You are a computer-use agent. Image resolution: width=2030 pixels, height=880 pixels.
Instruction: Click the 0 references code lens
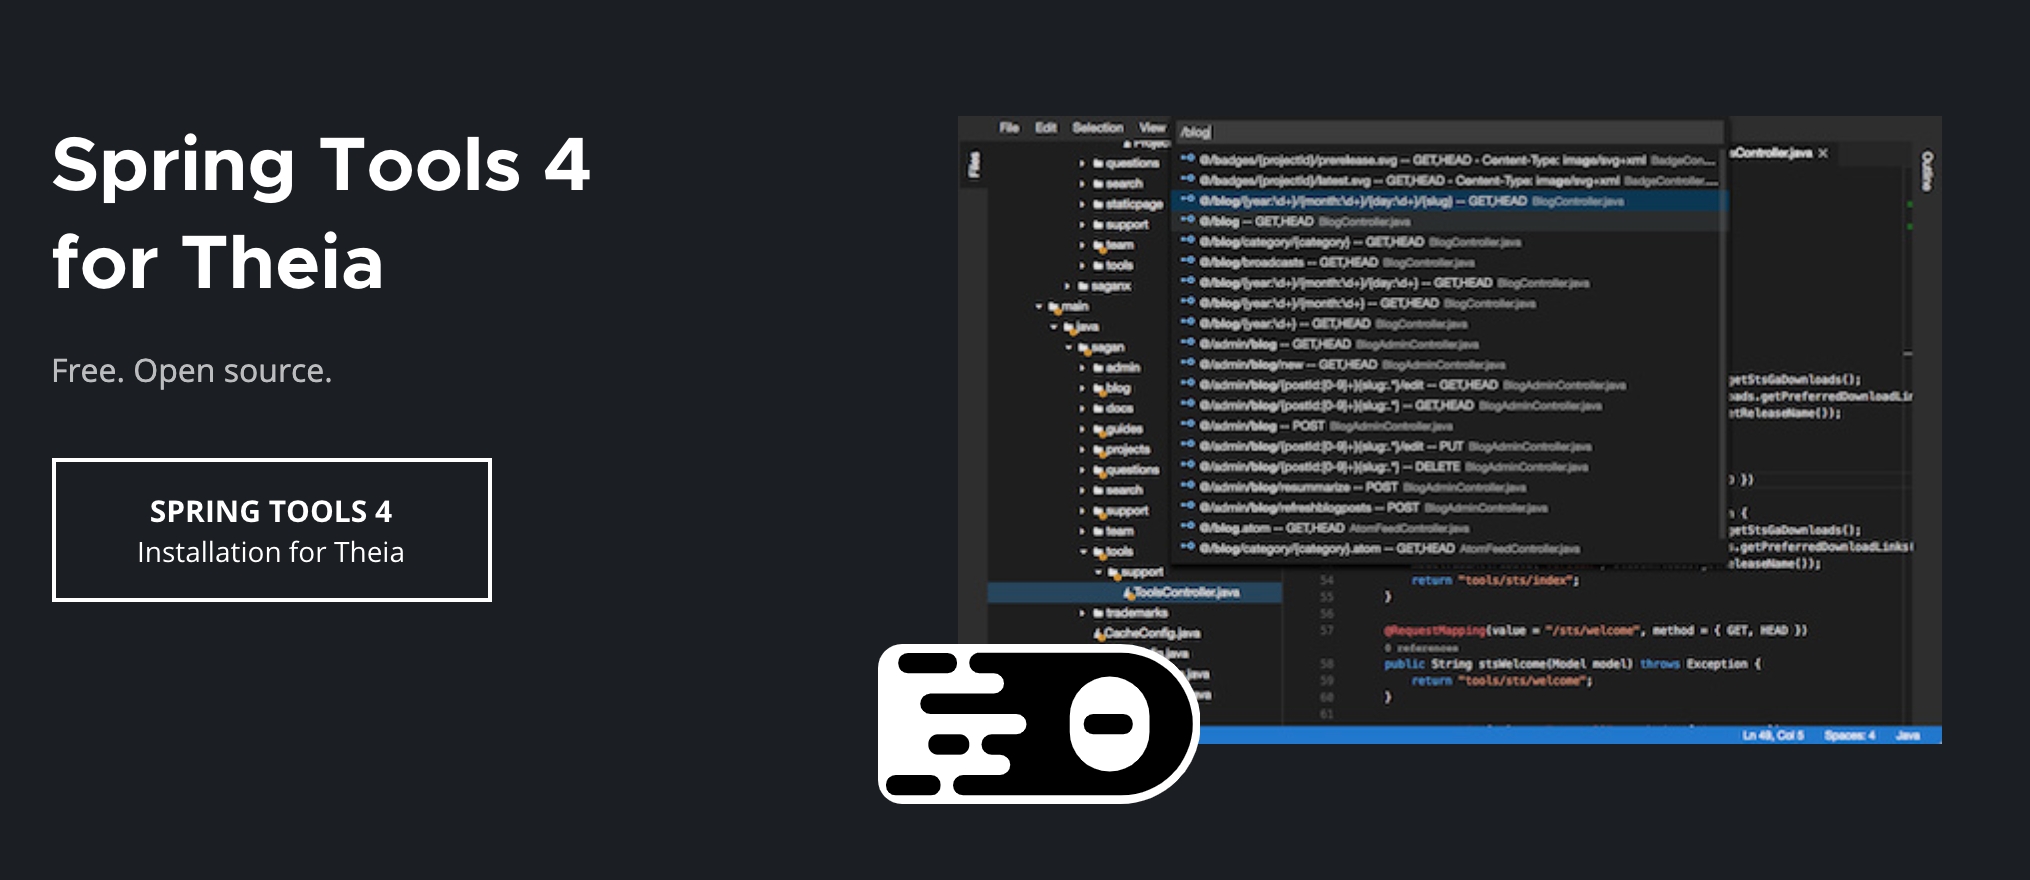(x=1421, y=648)
